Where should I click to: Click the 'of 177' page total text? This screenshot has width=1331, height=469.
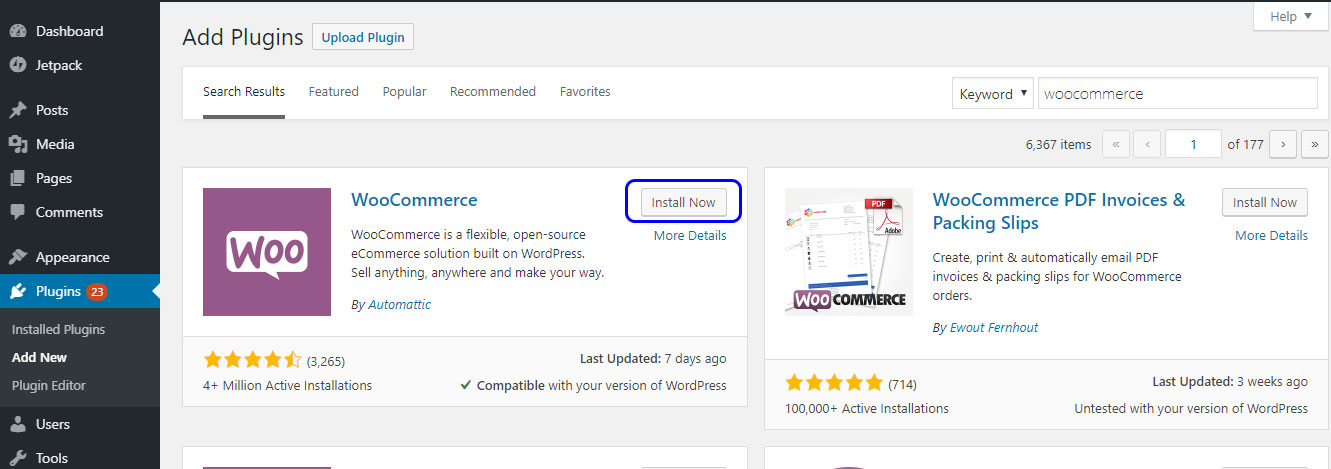[x=1246, y=144]
